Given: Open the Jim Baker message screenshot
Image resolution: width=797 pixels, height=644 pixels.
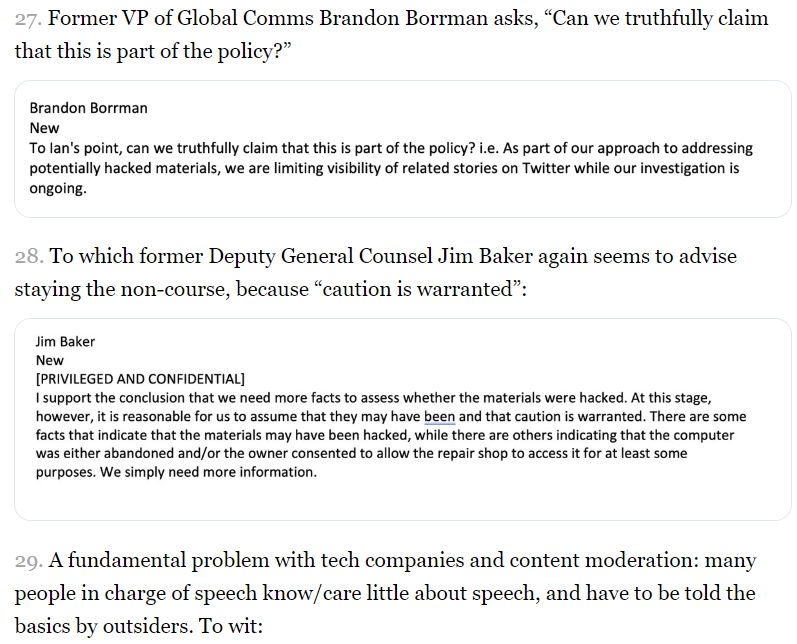Looking at the screenshot, I should click(398, 418).
